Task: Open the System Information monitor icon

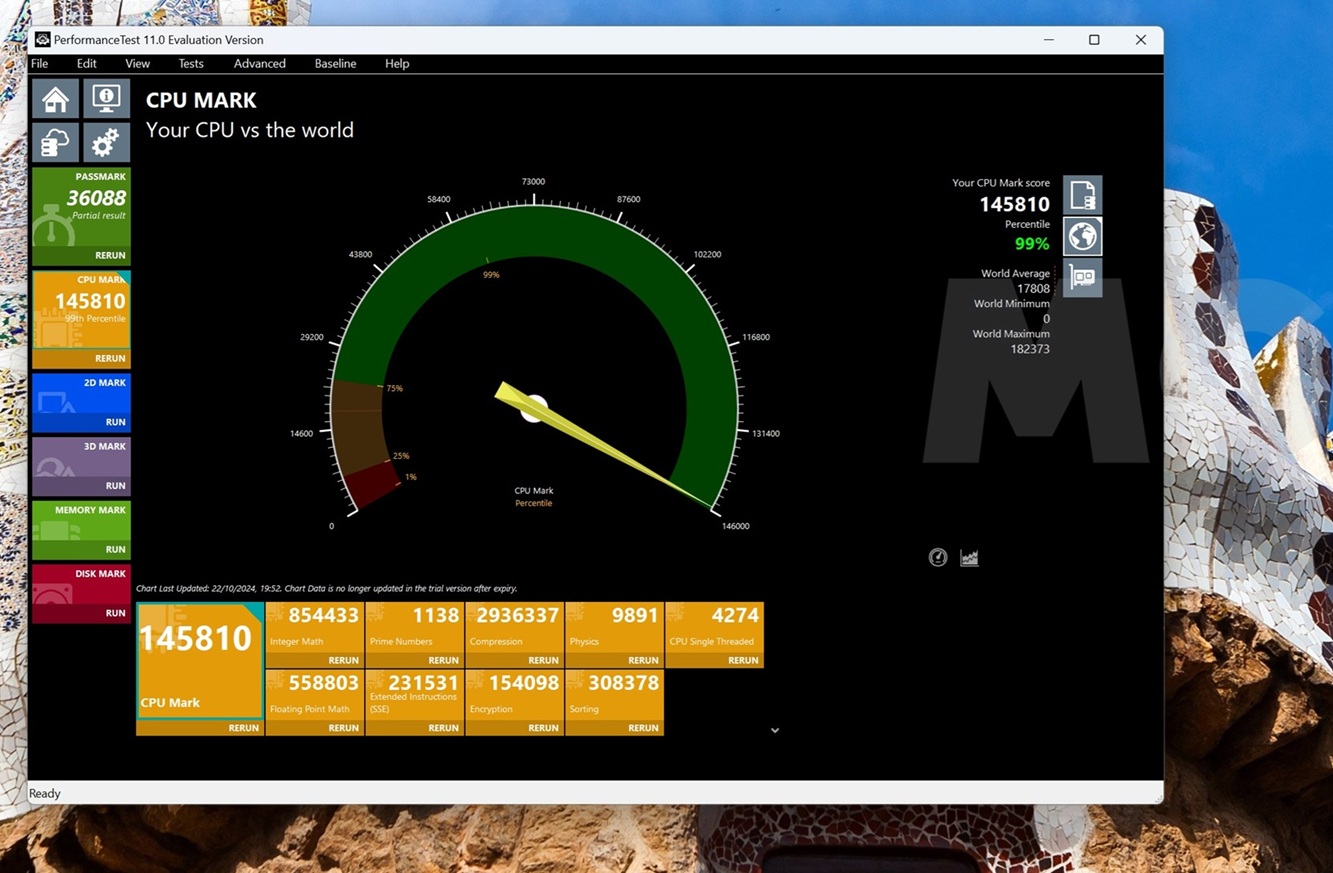Action: pyautogui.click(x=106, y=99)
